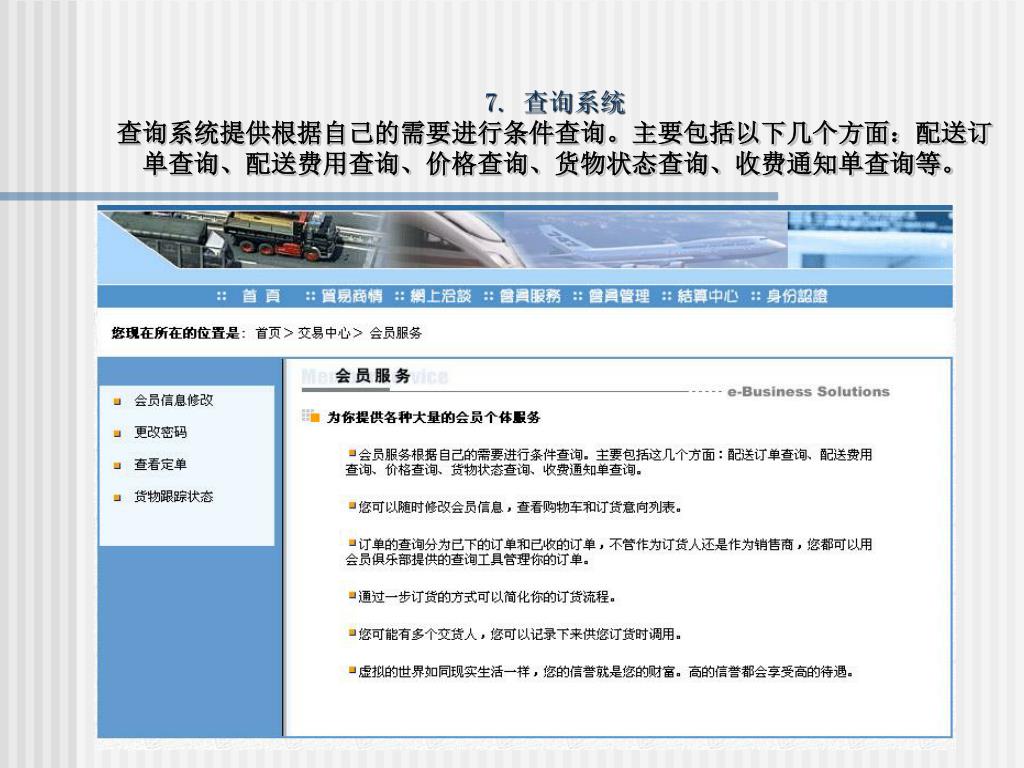This screenshot has width=1024, height=768.
Task: Open 貿易商情 navigation item
Action: (351, 296)
